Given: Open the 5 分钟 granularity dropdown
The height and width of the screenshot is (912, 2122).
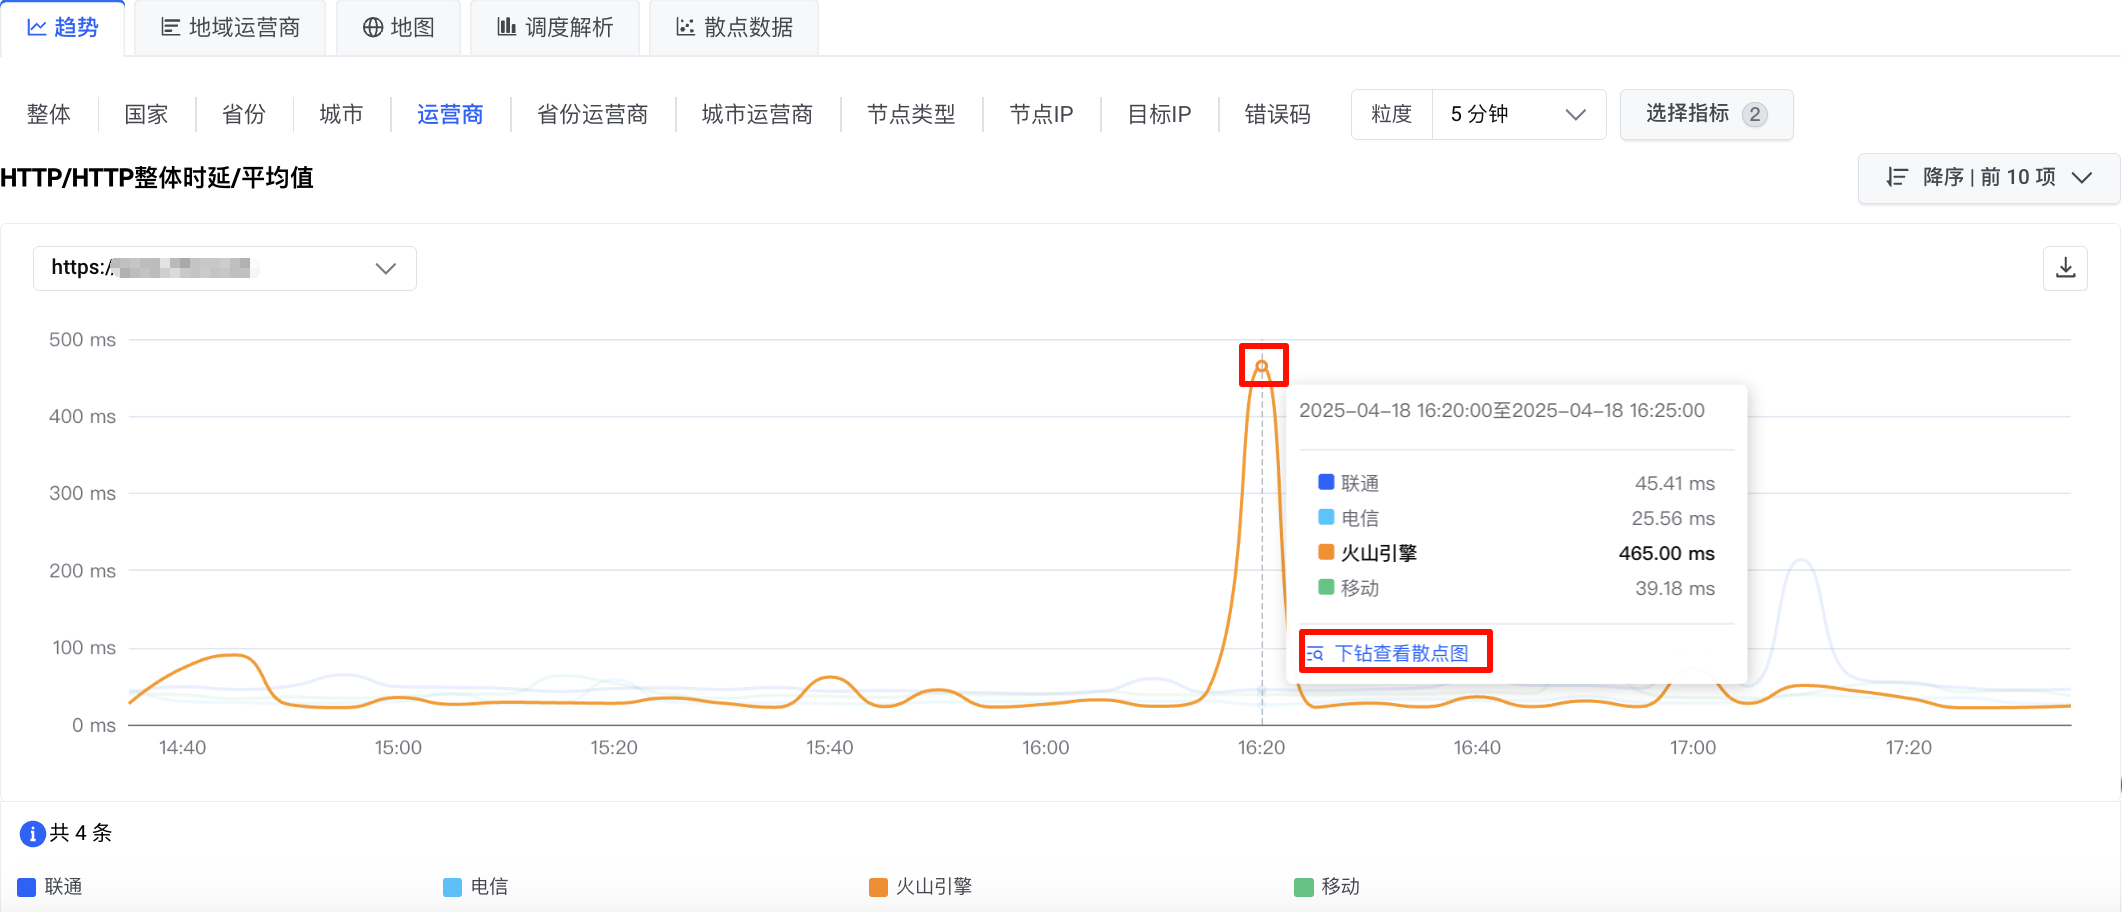Looking at the screenshot, I should coord(1518,115).
